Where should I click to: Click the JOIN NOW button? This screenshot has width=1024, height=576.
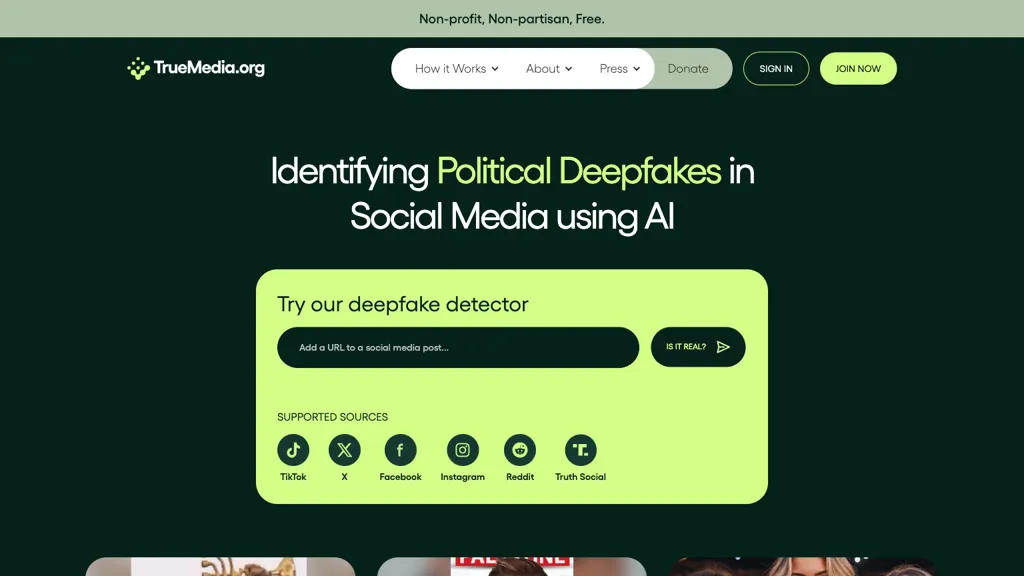(x=858, y=68)
